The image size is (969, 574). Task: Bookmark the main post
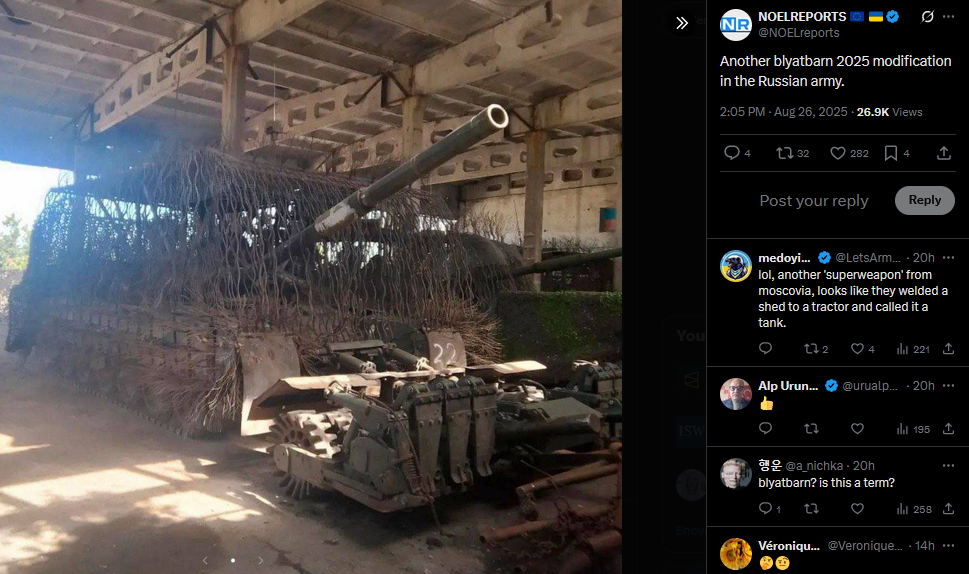click(891, 153)
